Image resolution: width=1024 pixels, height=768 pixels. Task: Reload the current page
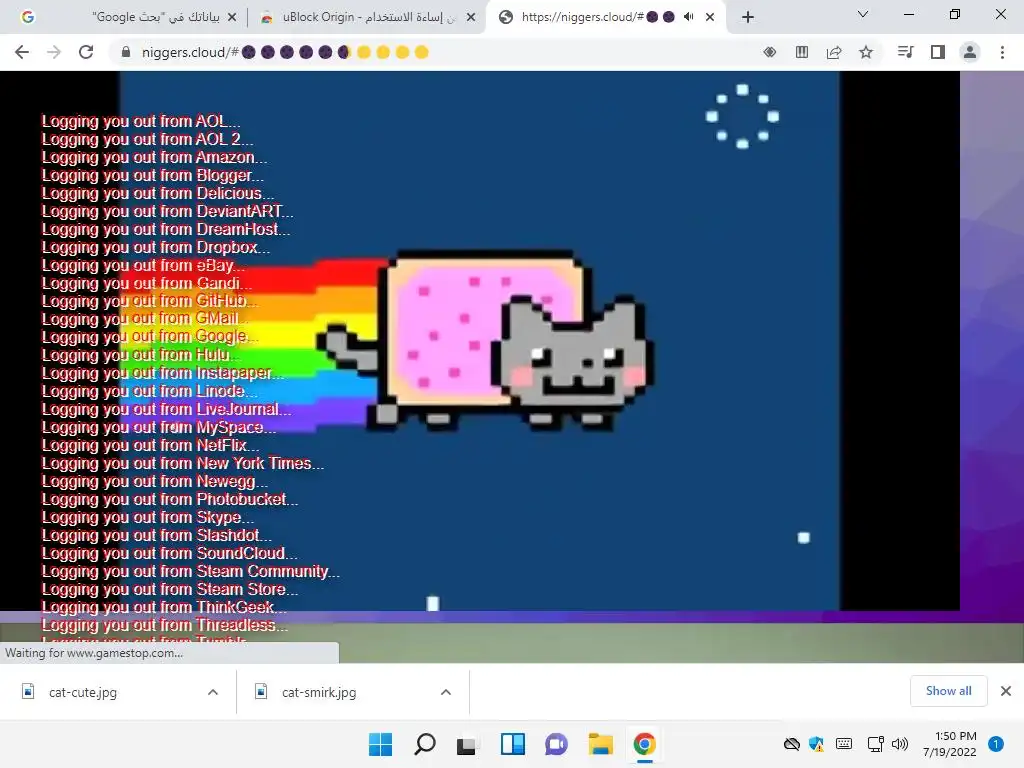[86, 52]
